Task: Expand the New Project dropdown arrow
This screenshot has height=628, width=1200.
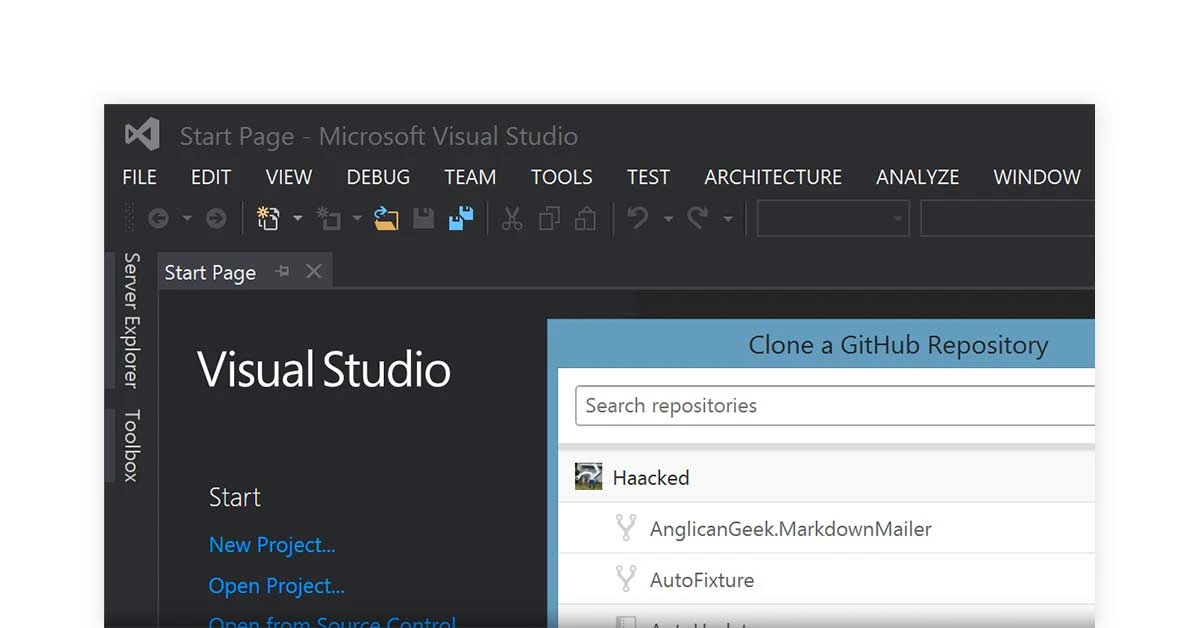Action: click(x=297, y=219)
